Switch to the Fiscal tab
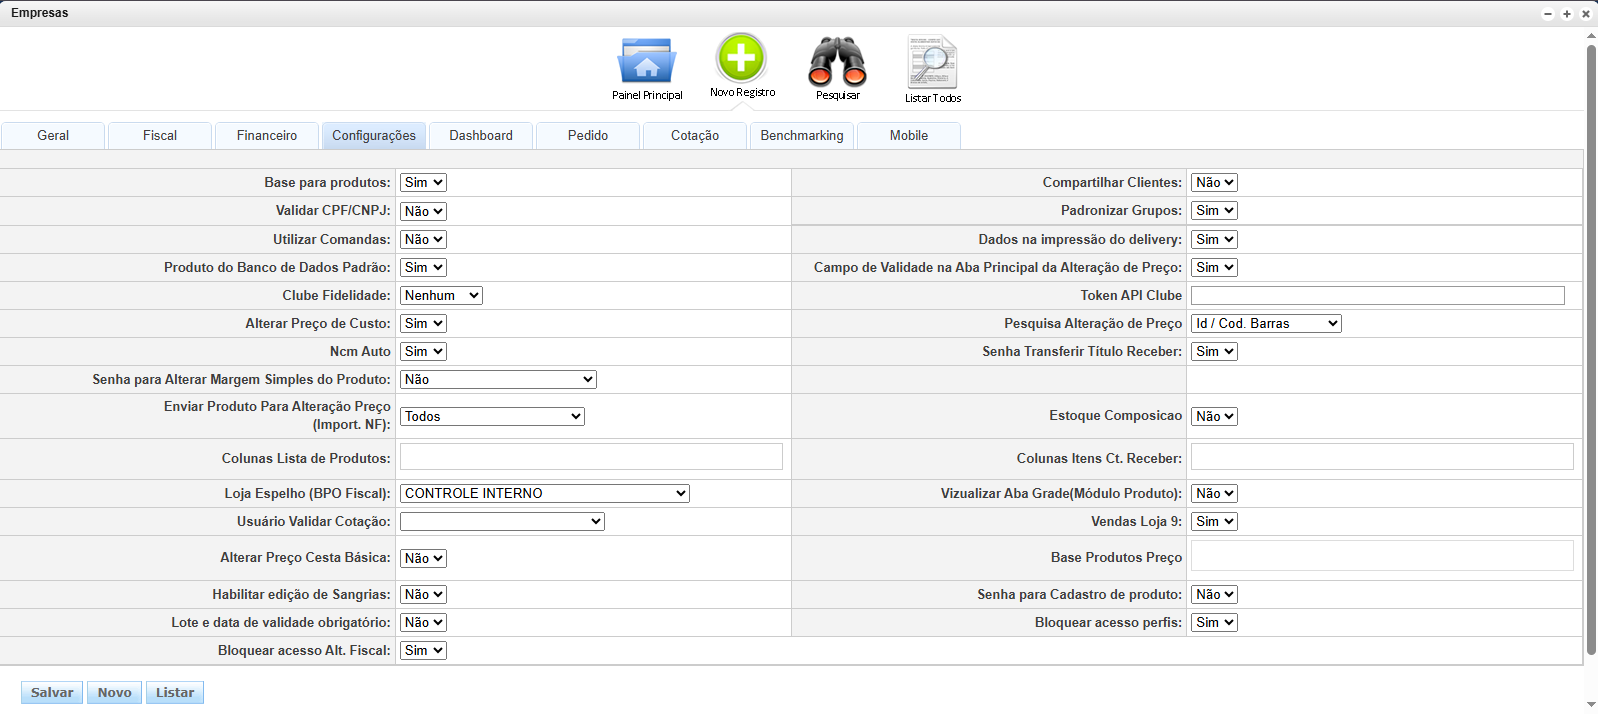The width and height of the screenshot is (1598, 714). click(x=160, y=136)
